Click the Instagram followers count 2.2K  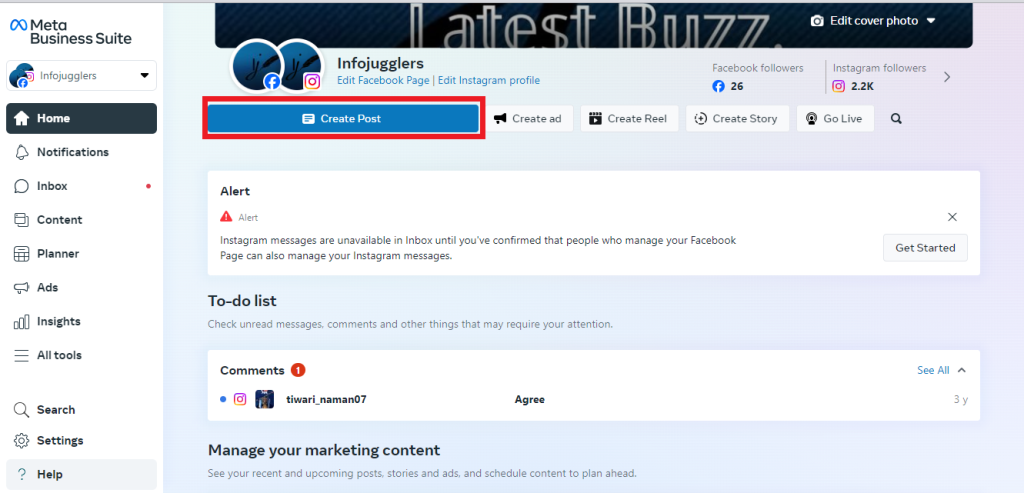coord(863,86)
